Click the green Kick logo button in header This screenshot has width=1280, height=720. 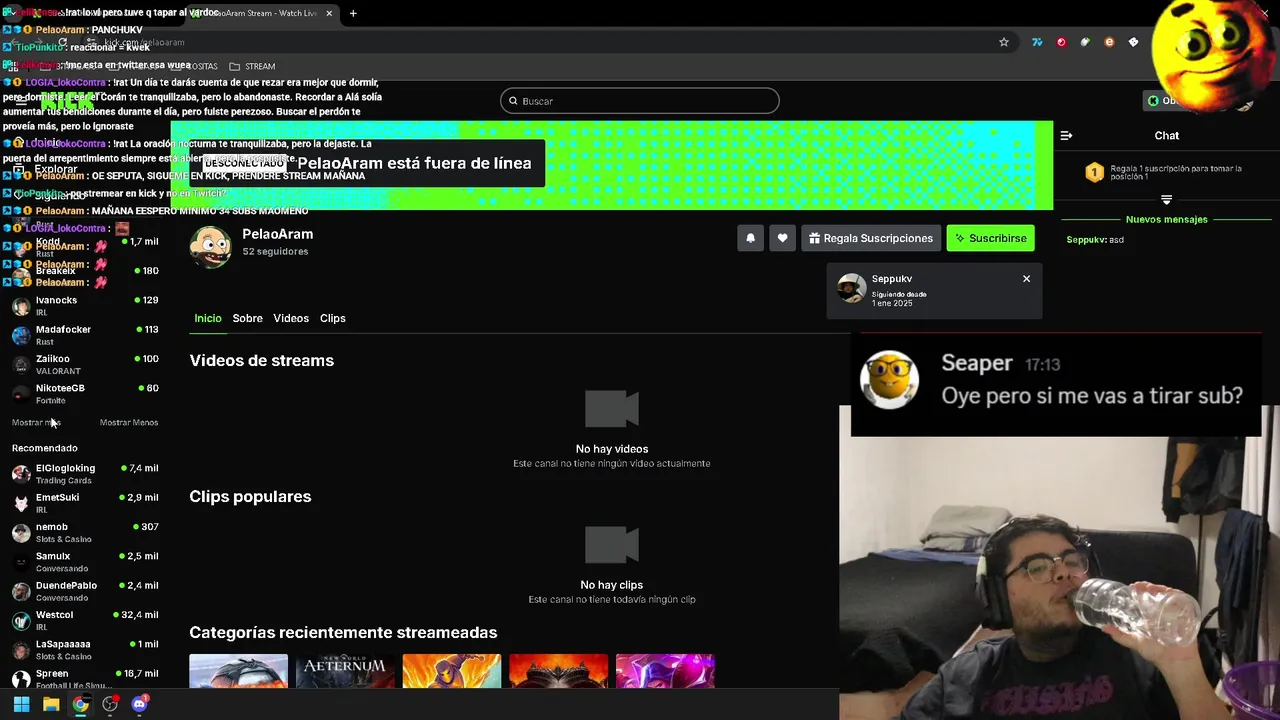coord(67,102)
